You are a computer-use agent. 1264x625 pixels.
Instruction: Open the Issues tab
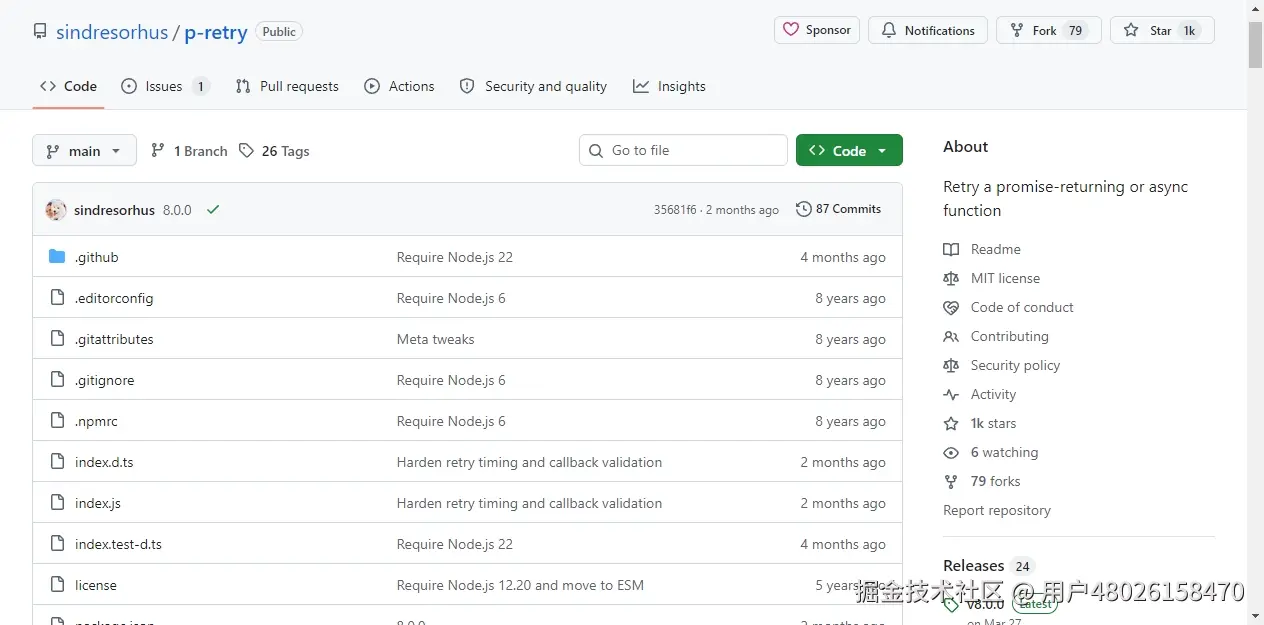click(165, 86)
